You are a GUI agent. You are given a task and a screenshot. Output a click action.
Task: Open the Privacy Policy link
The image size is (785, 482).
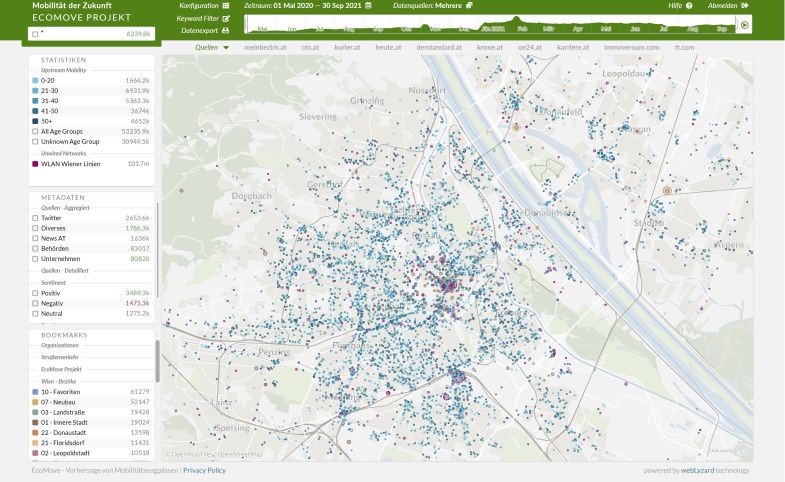204,470
